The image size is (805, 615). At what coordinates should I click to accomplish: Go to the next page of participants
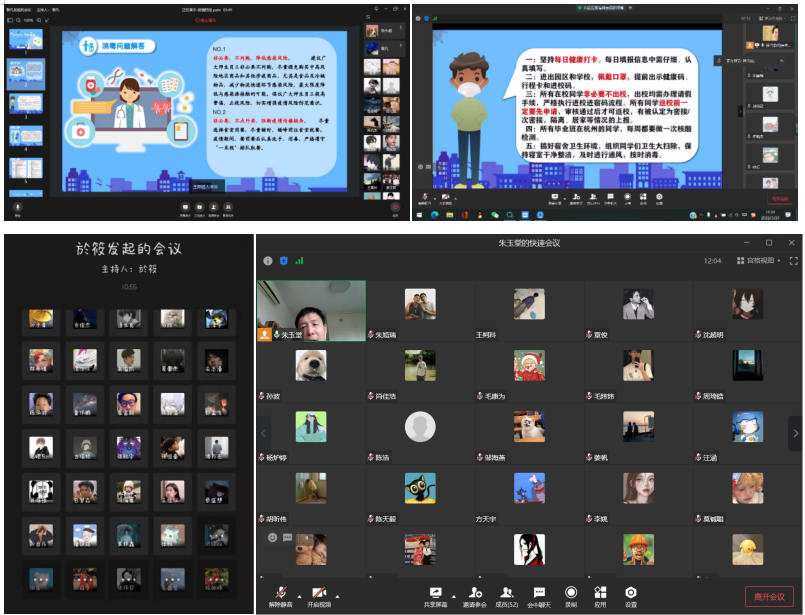(795, 433)
